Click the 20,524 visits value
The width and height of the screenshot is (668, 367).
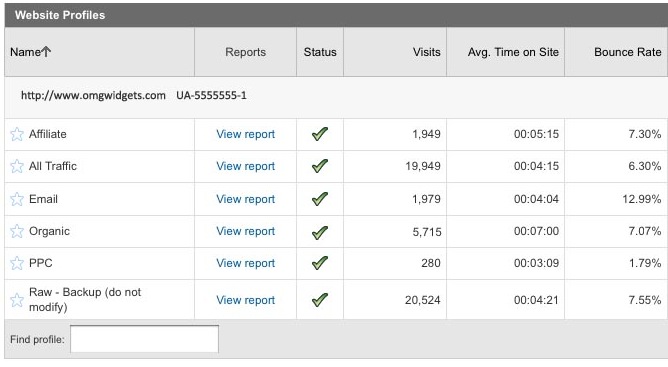tap(423, 300)
